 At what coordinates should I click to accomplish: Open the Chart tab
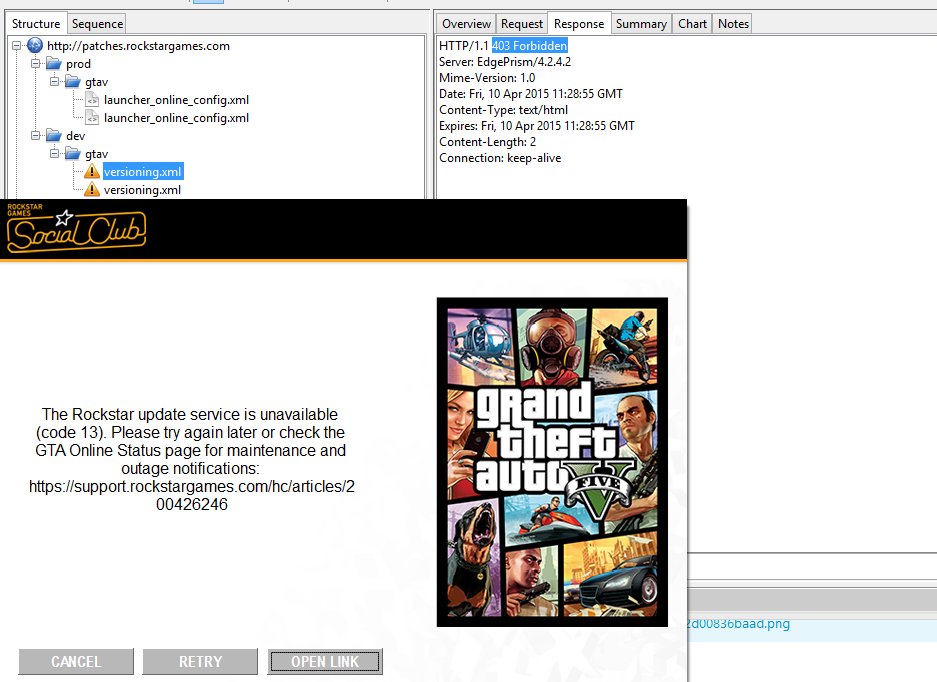(x=692, y=24)
